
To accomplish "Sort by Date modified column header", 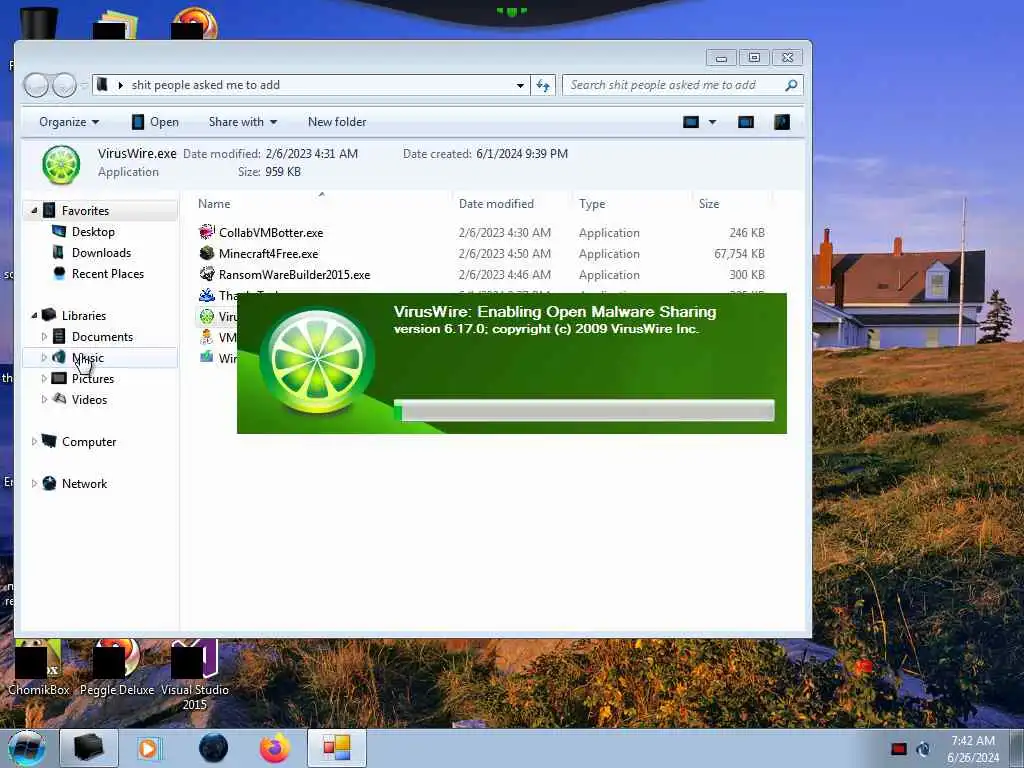I will tap(496, 204).
